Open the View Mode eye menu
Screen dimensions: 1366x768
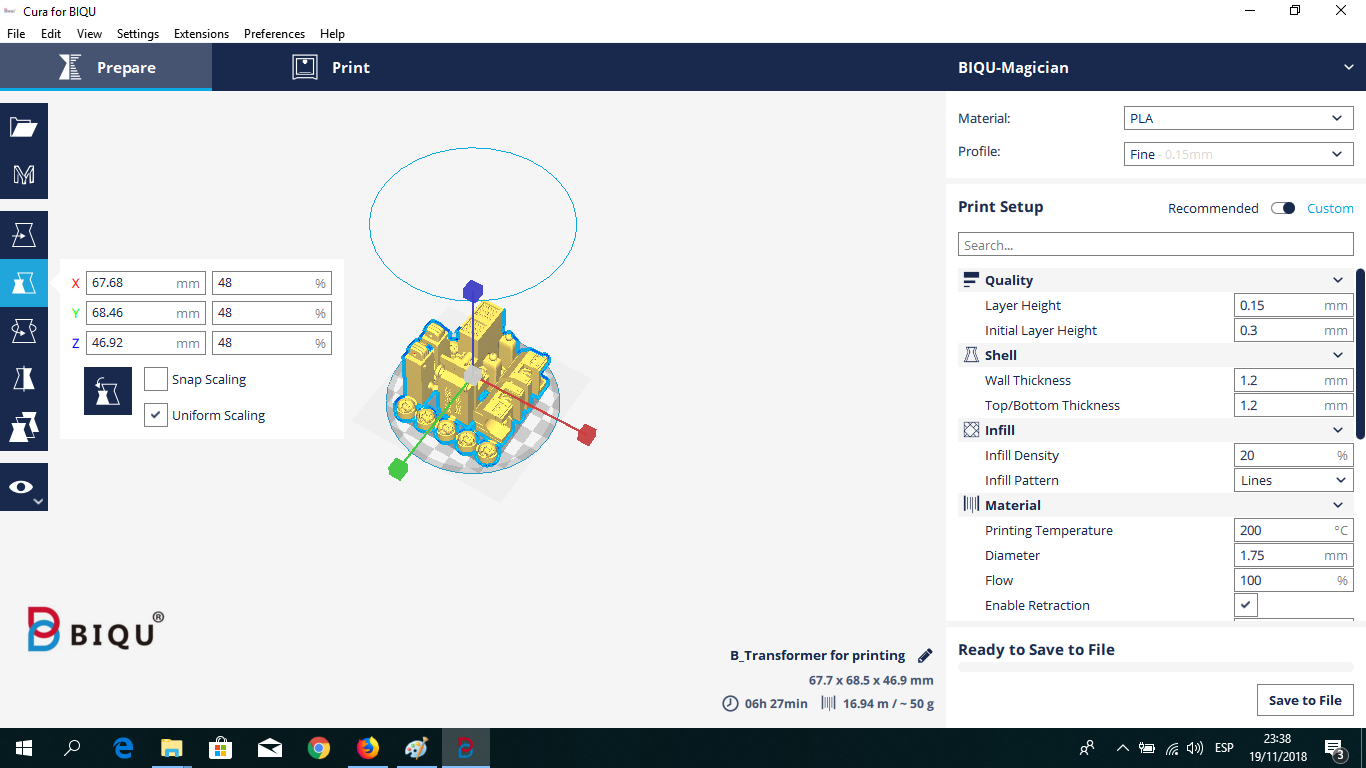tap(24, 487)
